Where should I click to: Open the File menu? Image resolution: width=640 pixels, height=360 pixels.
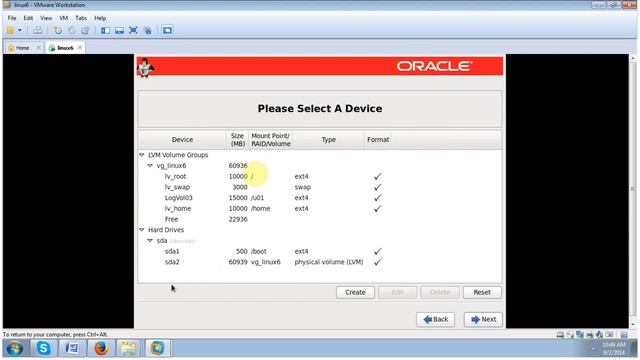12,18
